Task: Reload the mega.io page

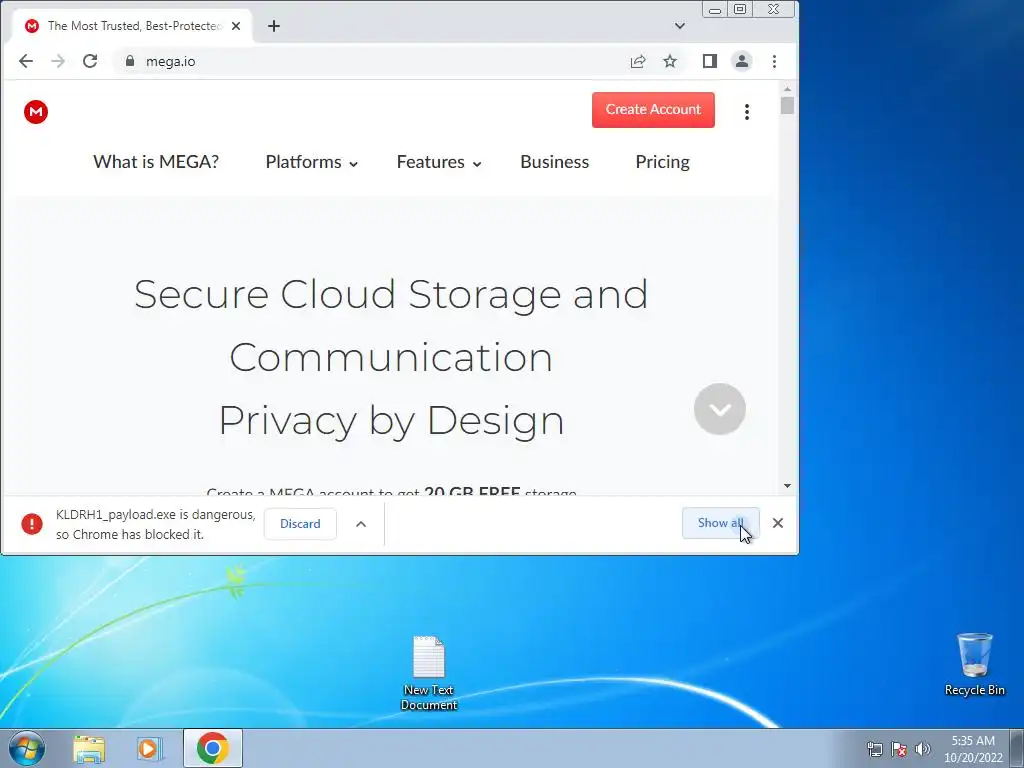Action: 90,61
